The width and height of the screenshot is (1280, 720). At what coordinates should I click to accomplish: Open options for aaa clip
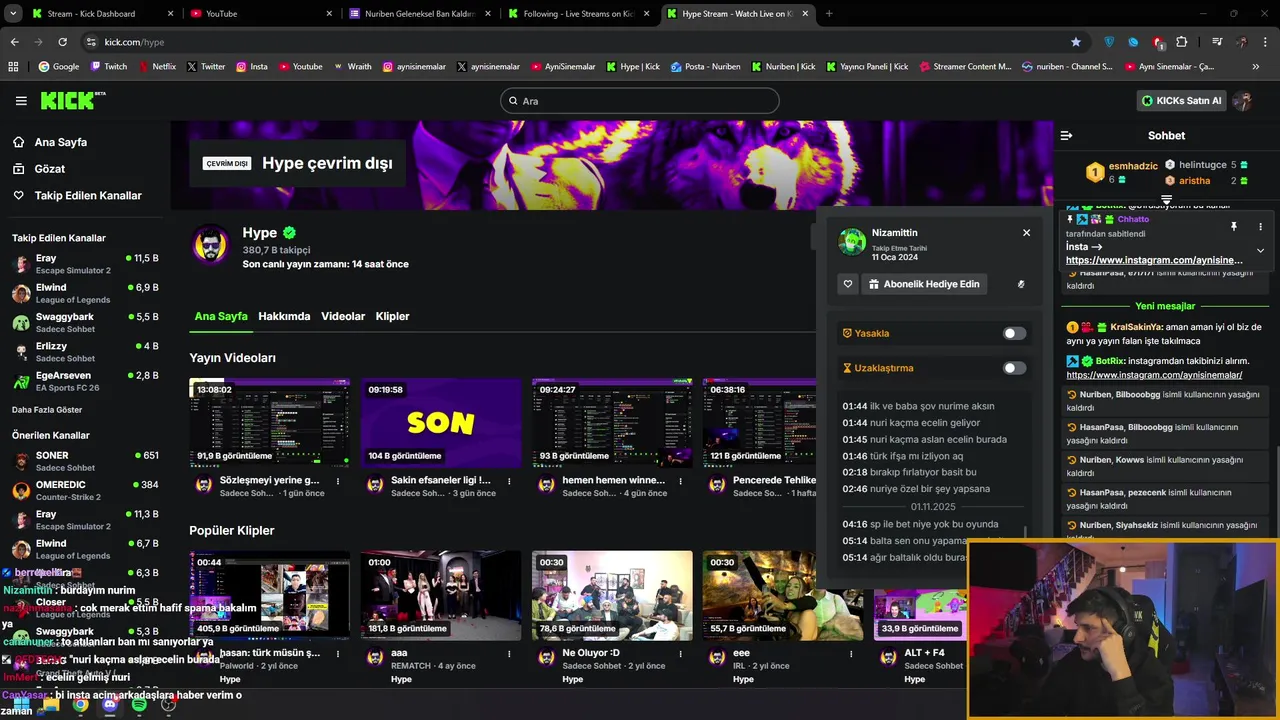coord(509,653)
